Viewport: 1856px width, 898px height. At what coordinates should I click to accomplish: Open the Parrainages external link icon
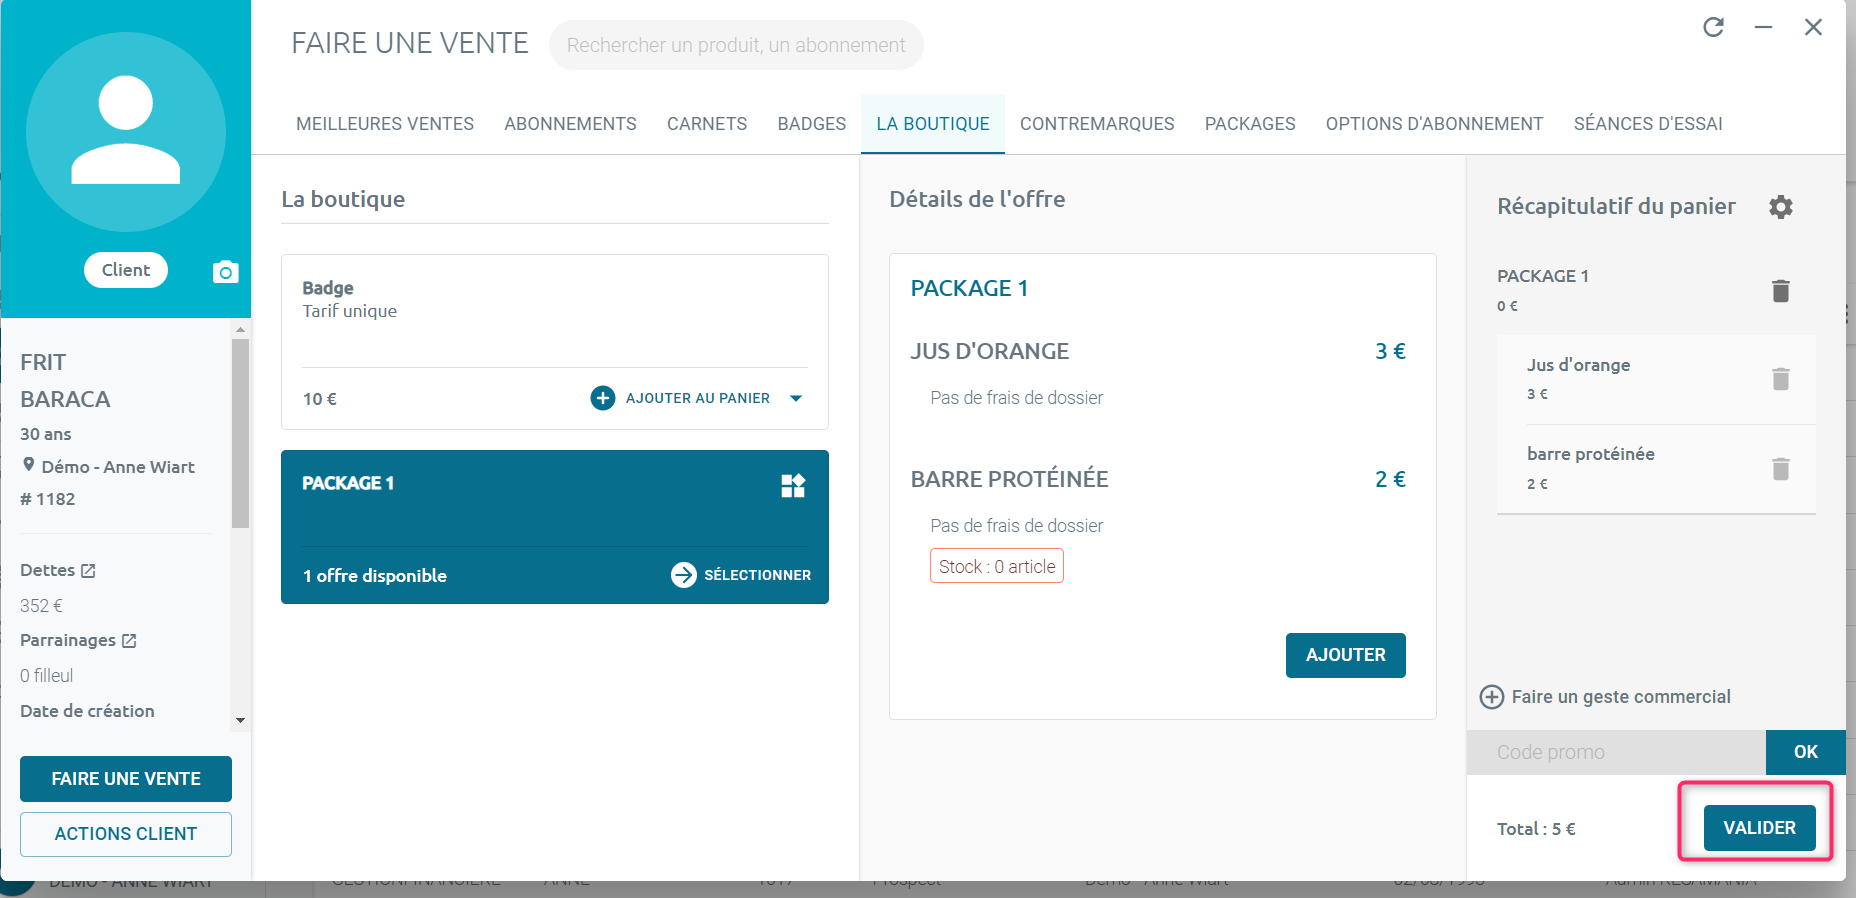pos(129,641)
